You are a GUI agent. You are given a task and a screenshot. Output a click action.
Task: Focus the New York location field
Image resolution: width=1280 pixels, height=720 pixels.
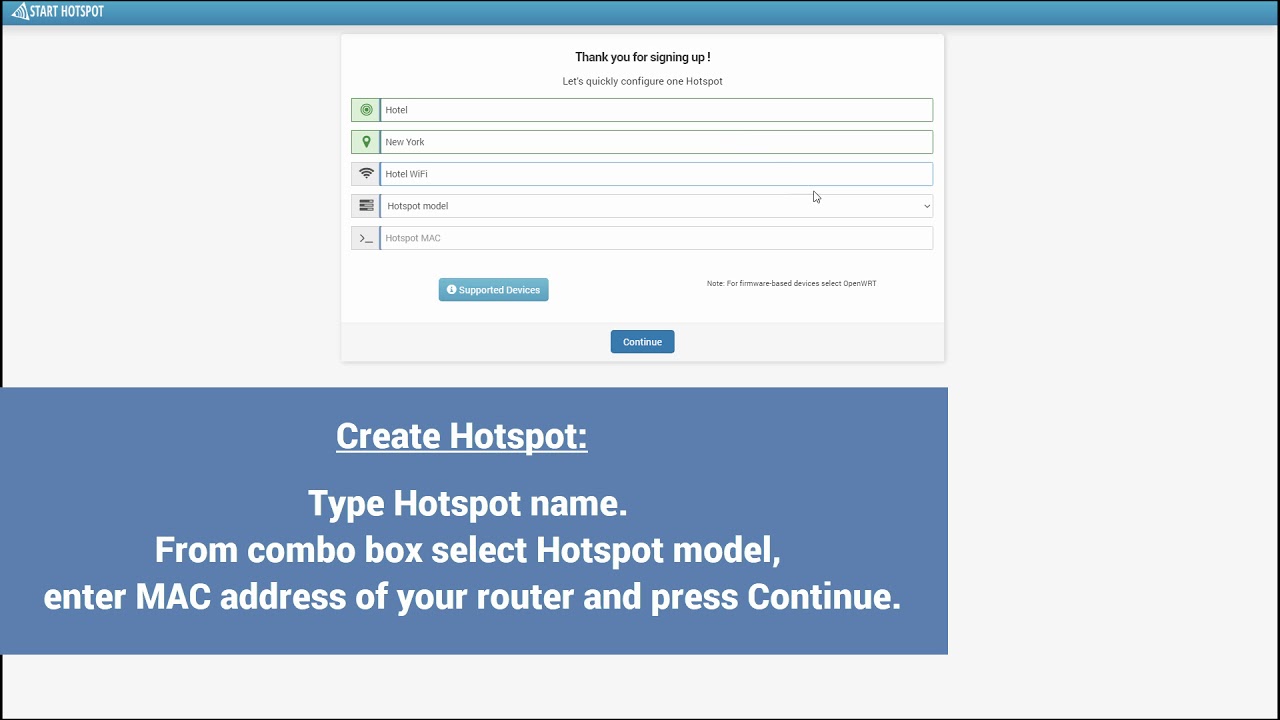coord(656,142)
